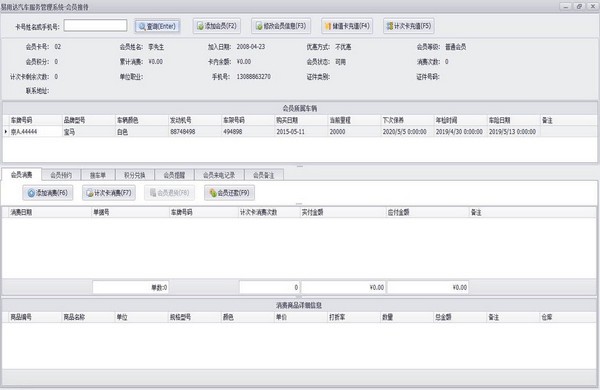Viewport: 600px width, 390px height.
Task: Click the 发动机号 column header
Action: [x=195, y=120]
